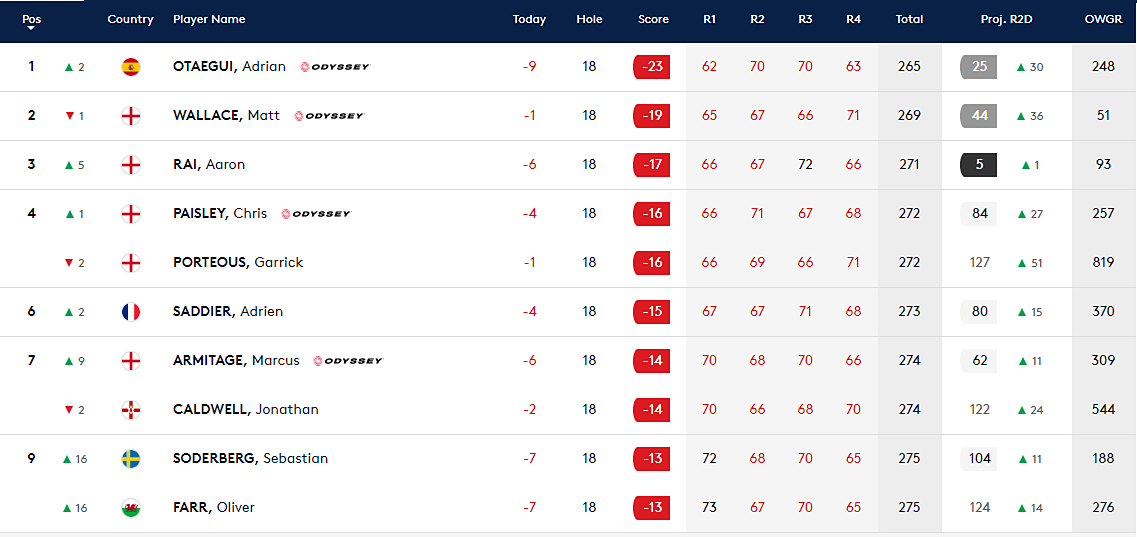
Task: Click Odyssey logo beside Armitage, Marcus
Action: pos(348,361)
